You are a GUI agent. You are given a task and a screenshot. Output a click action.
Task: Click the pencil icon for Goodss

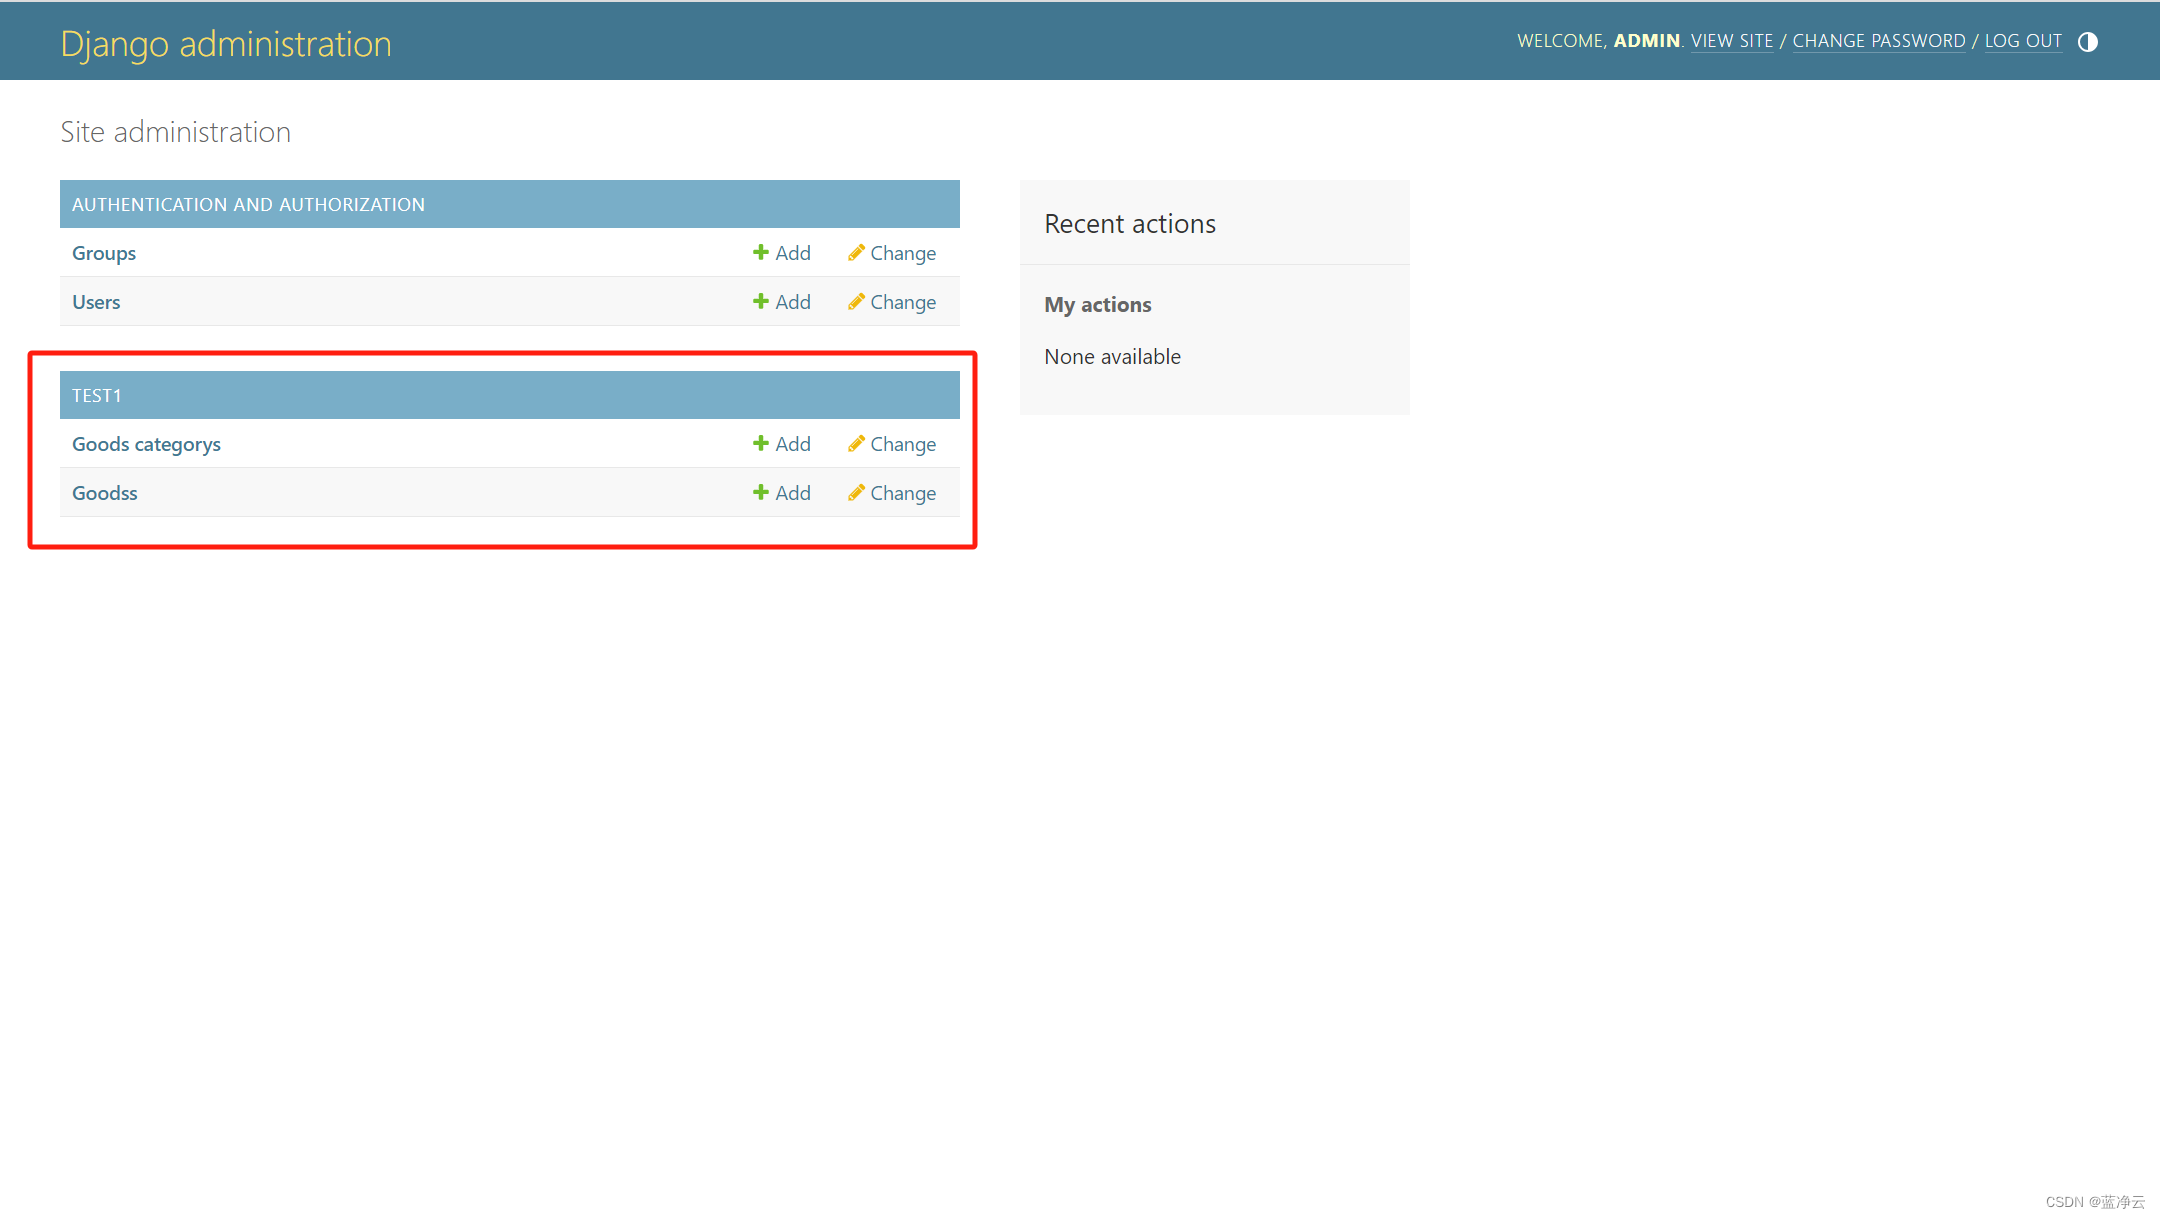(856, 492)
